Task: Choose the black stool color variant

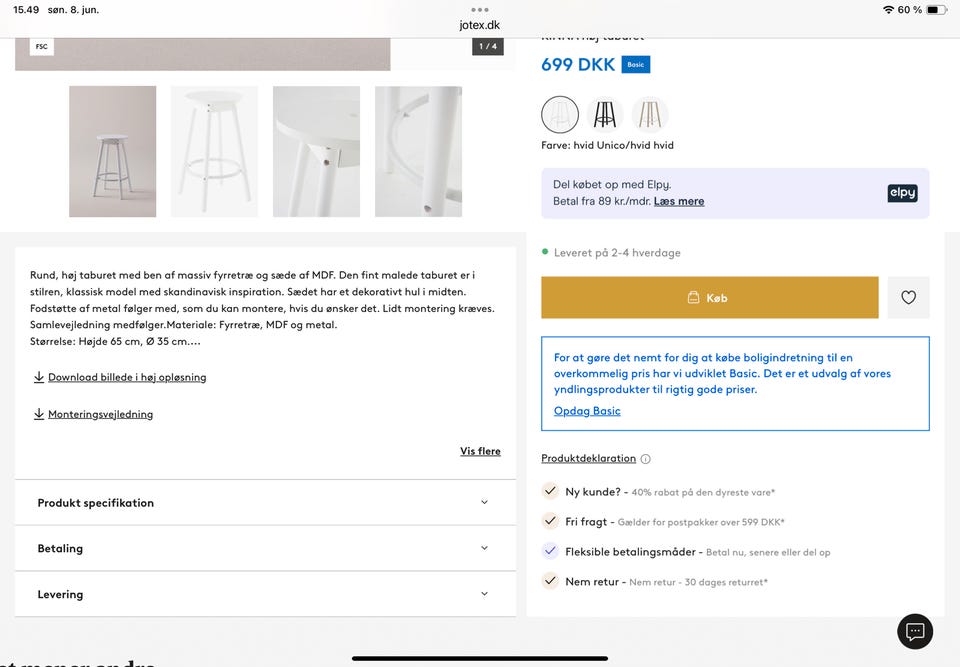Action: 605,115
